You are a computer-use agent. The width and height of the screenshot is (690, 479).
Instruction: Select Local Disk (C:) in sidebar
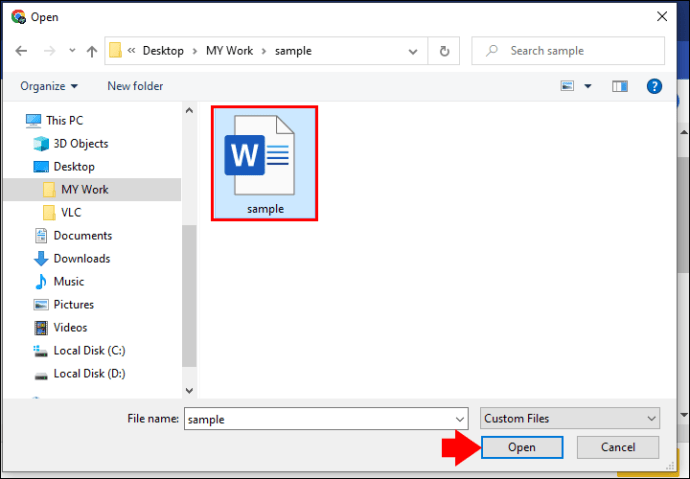(x=89, y=351)
